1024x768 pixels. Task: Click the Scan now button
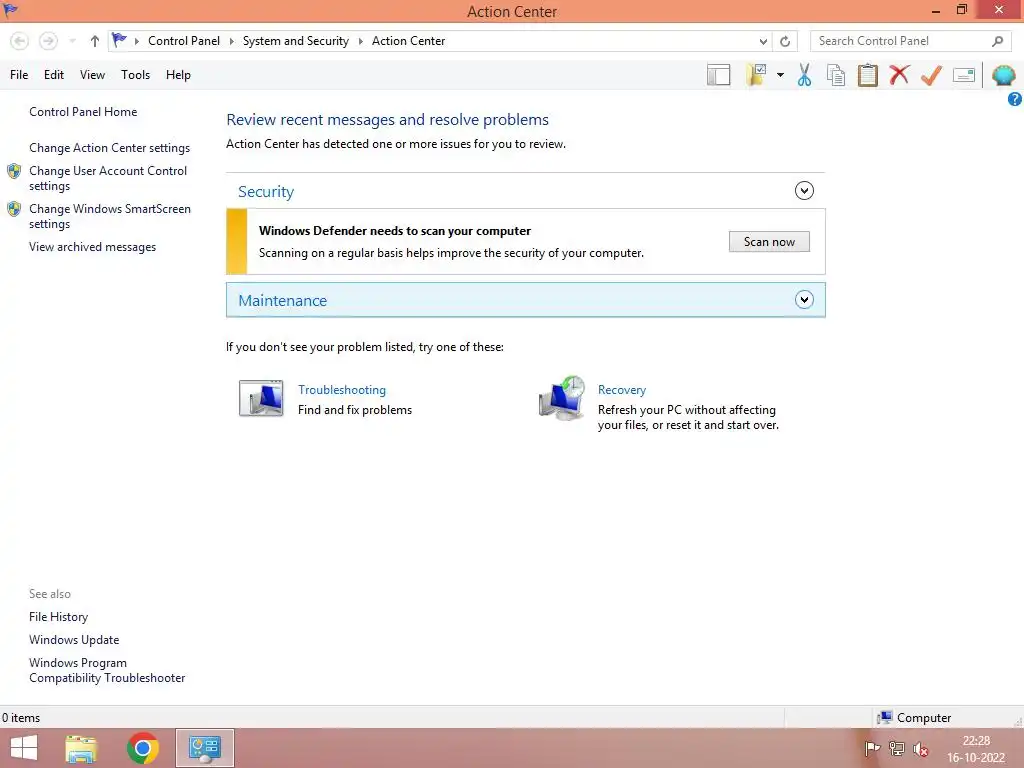tap(769, 242)
